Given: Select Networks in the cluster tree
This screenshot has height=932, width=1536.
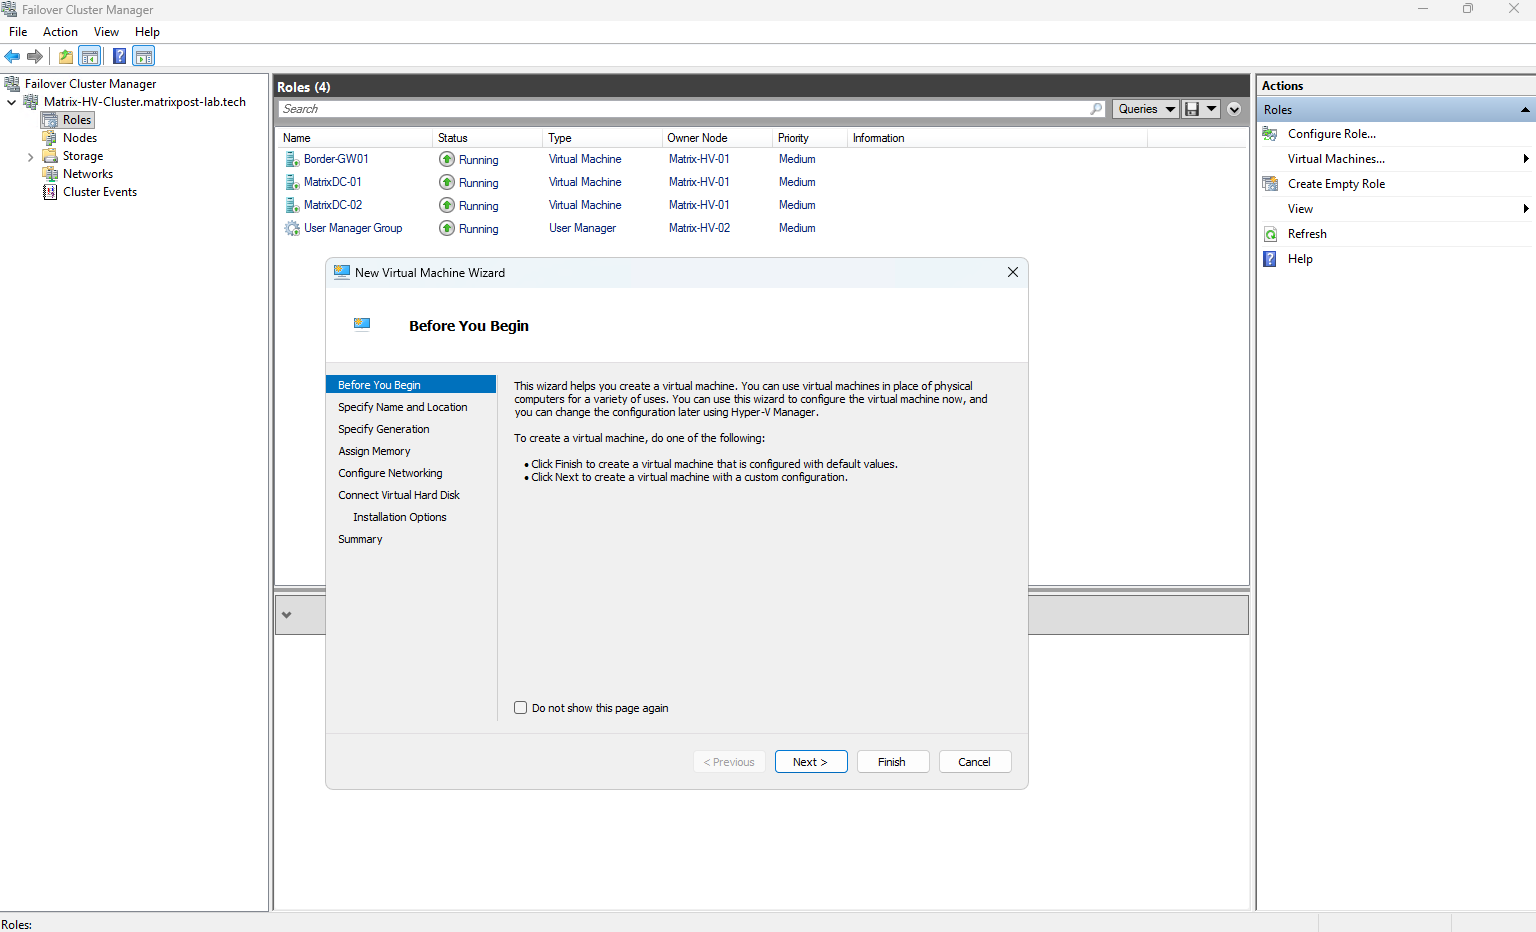Looking at the screenshot, I should pyautogui.click(x=88, y=174).
